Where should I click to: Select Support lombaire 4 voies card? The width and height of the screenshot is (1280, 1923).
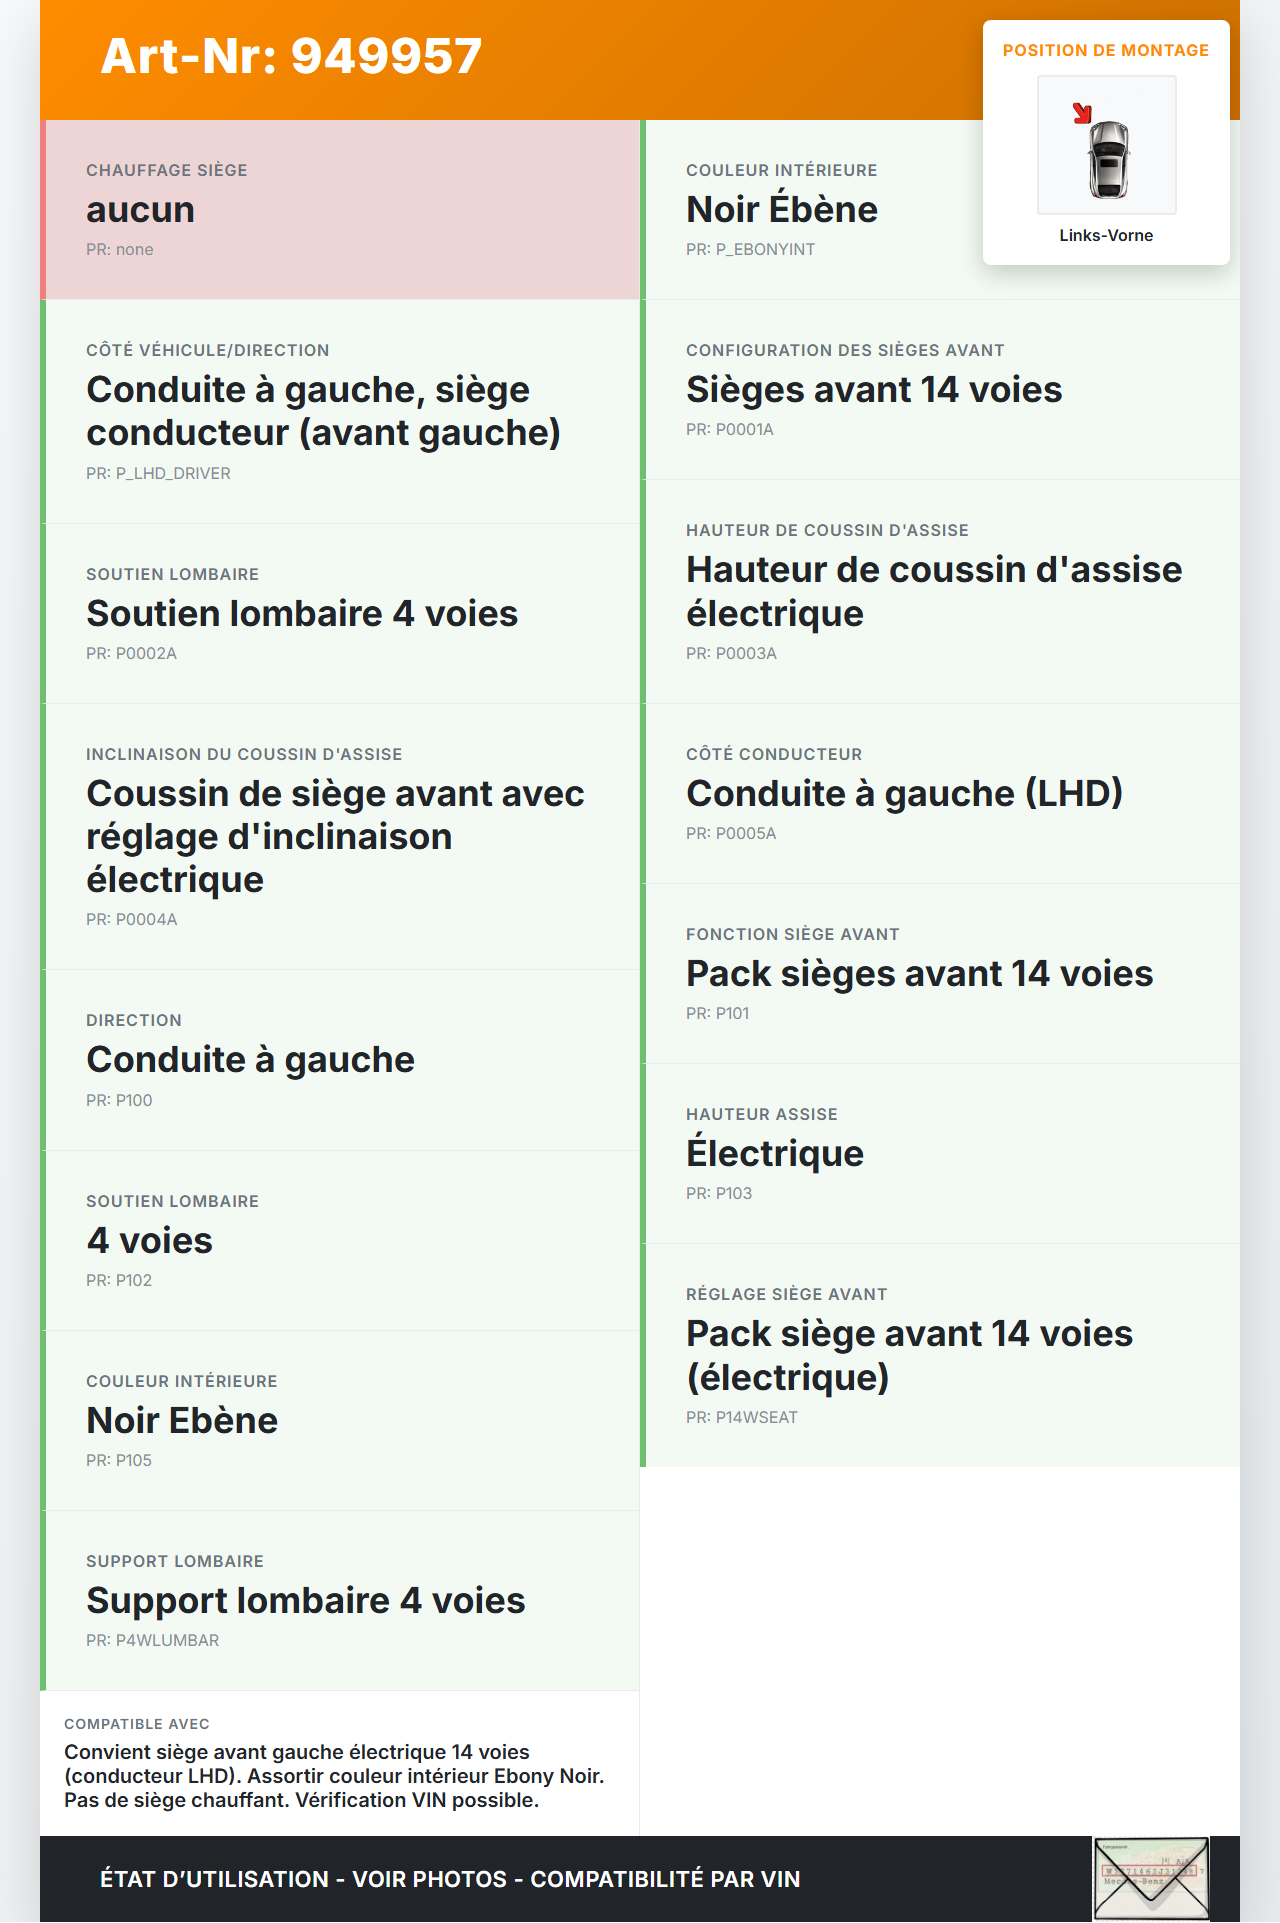pos(305,1601)
